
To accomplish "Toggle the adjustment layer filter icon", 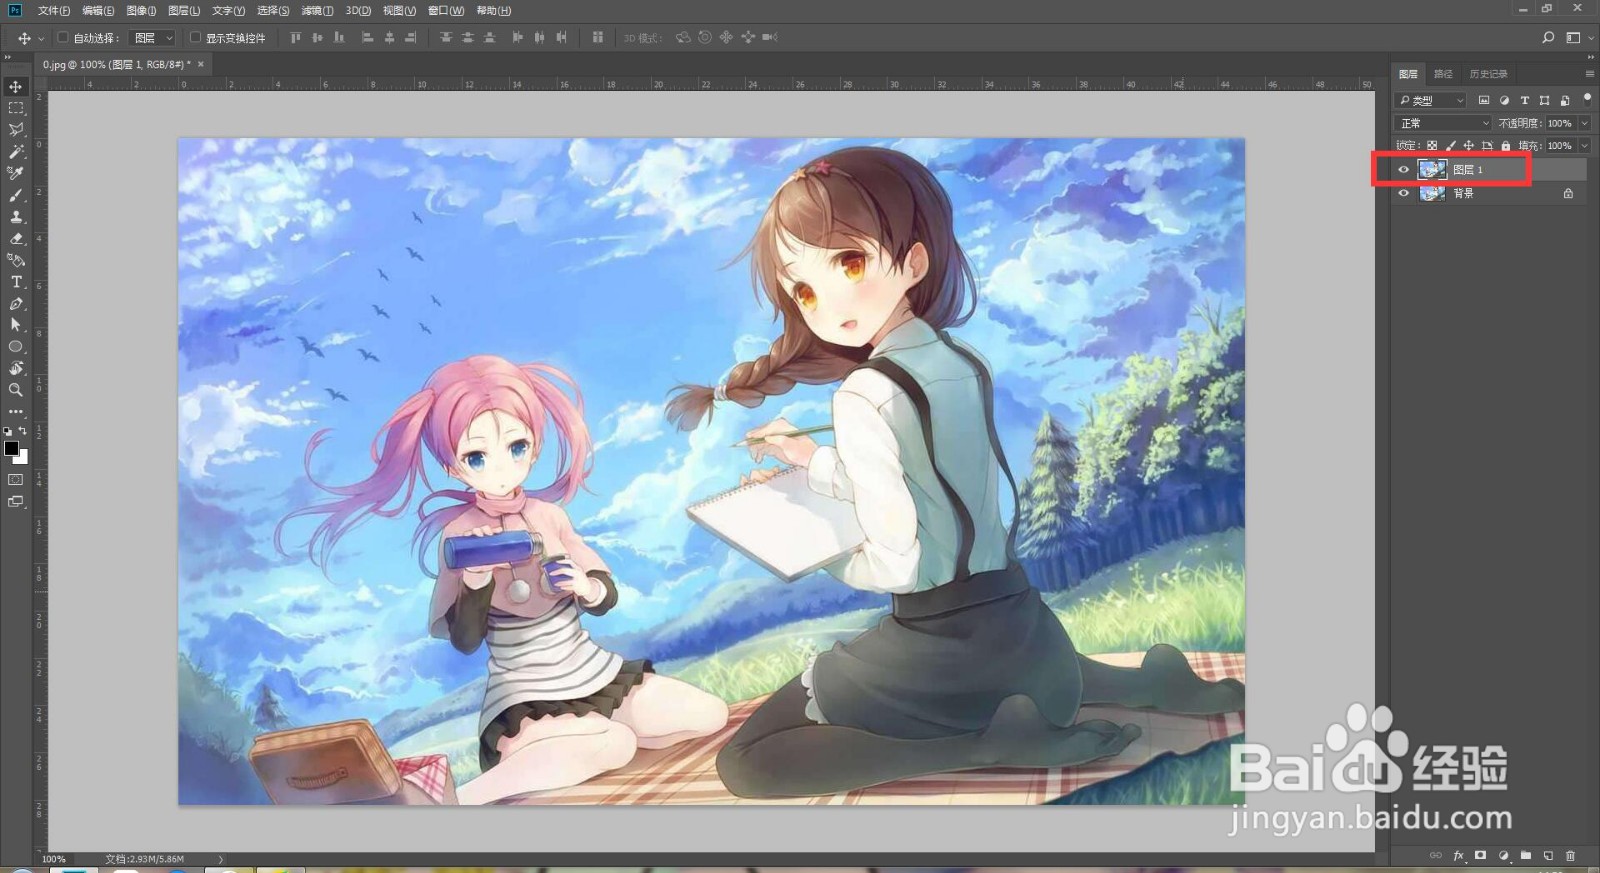I will 1504,101.
